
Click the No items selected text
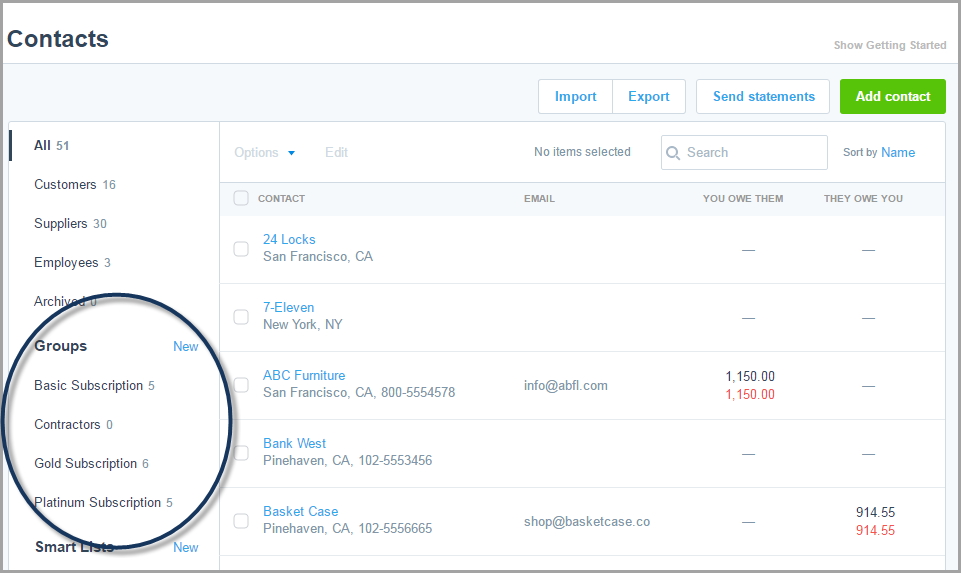tap(582, 152)
